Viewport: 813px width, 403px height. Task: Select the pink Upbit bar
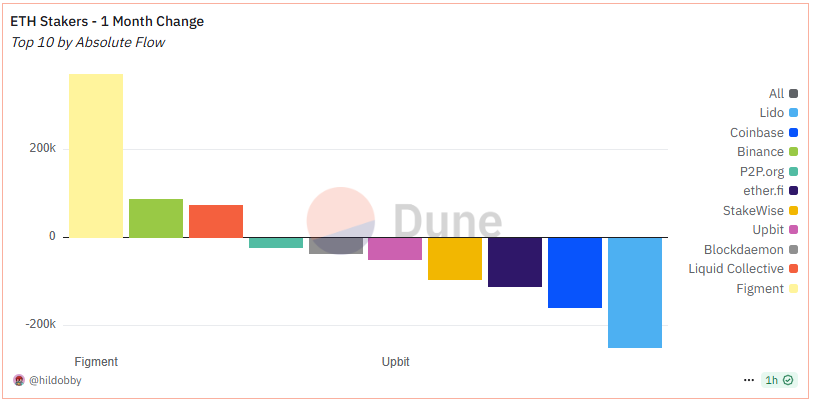(395, 248)
